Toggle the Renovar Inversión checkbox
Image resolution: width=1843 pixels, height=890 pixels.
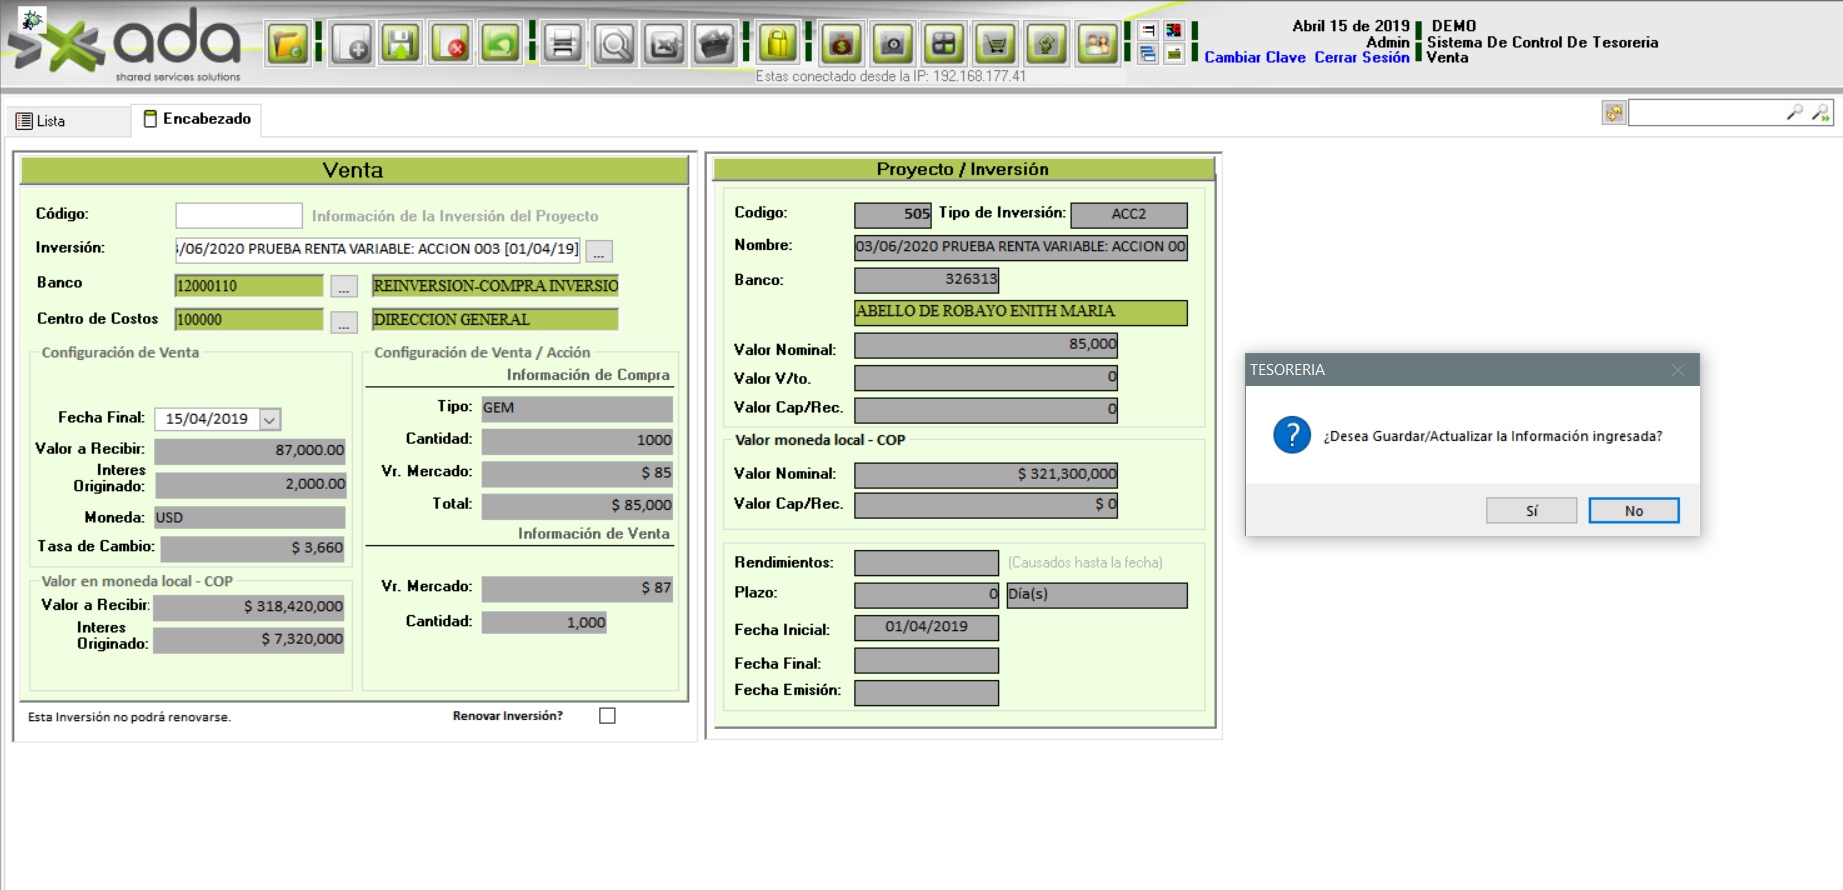coord(607,716)
